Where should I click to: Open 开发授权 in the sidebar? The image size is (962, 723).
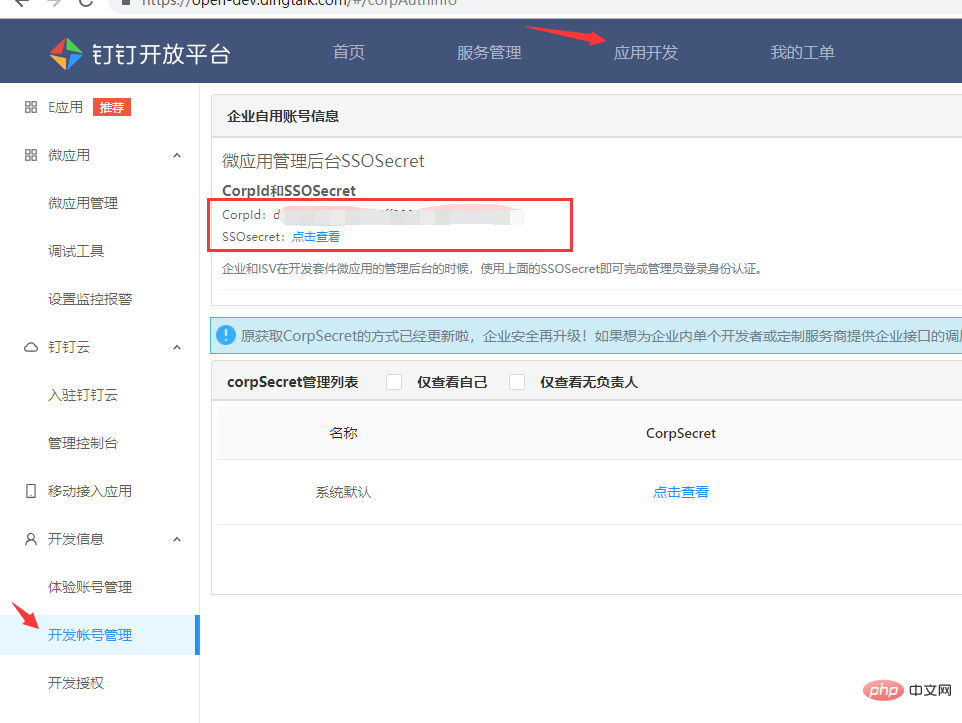click(x=76, y=682)
